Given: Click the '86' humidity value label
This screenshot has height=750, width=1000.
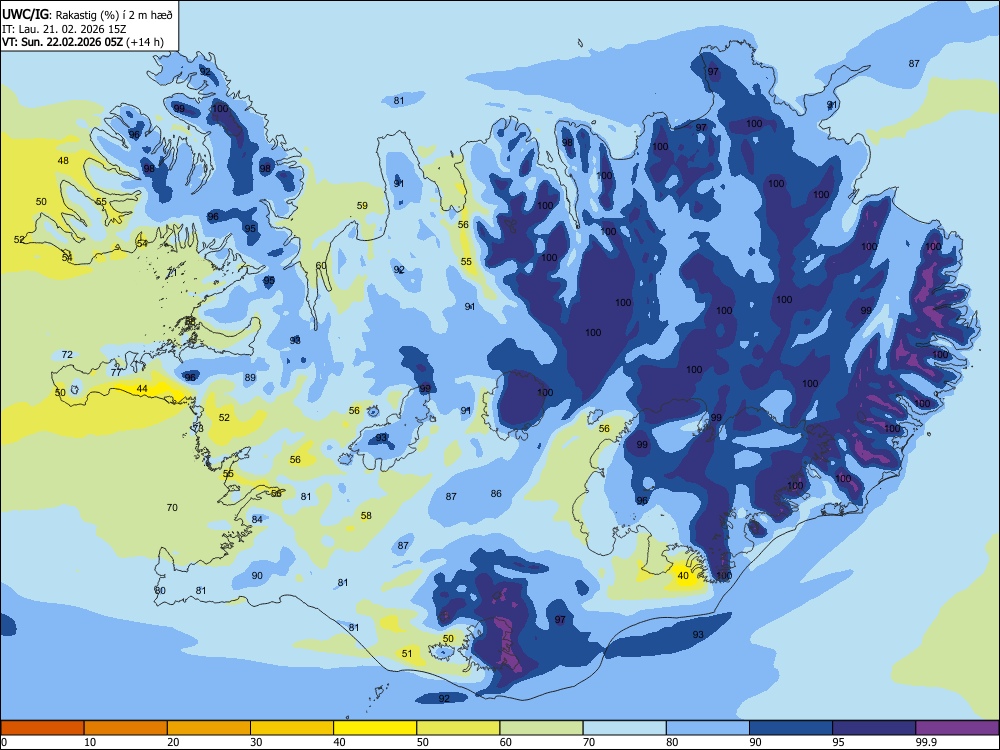Looking at the screenshot, I should [496, 493].
